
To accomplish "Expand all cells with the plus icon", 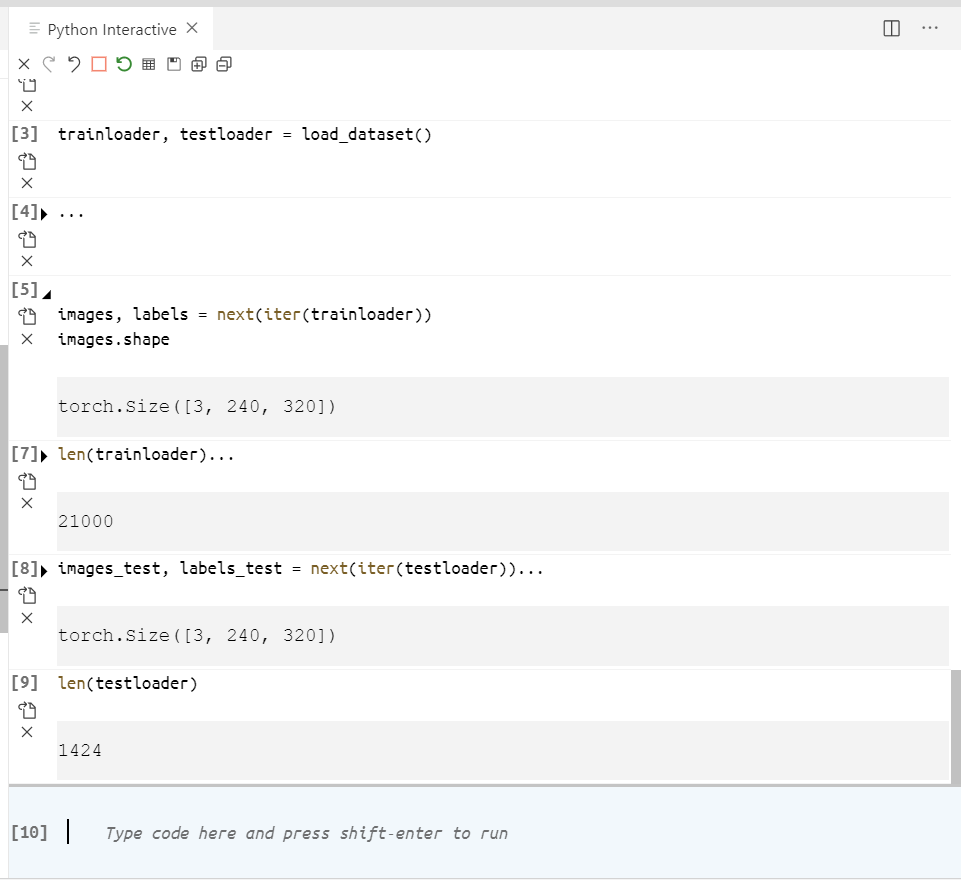I will (x=198, y=64).
